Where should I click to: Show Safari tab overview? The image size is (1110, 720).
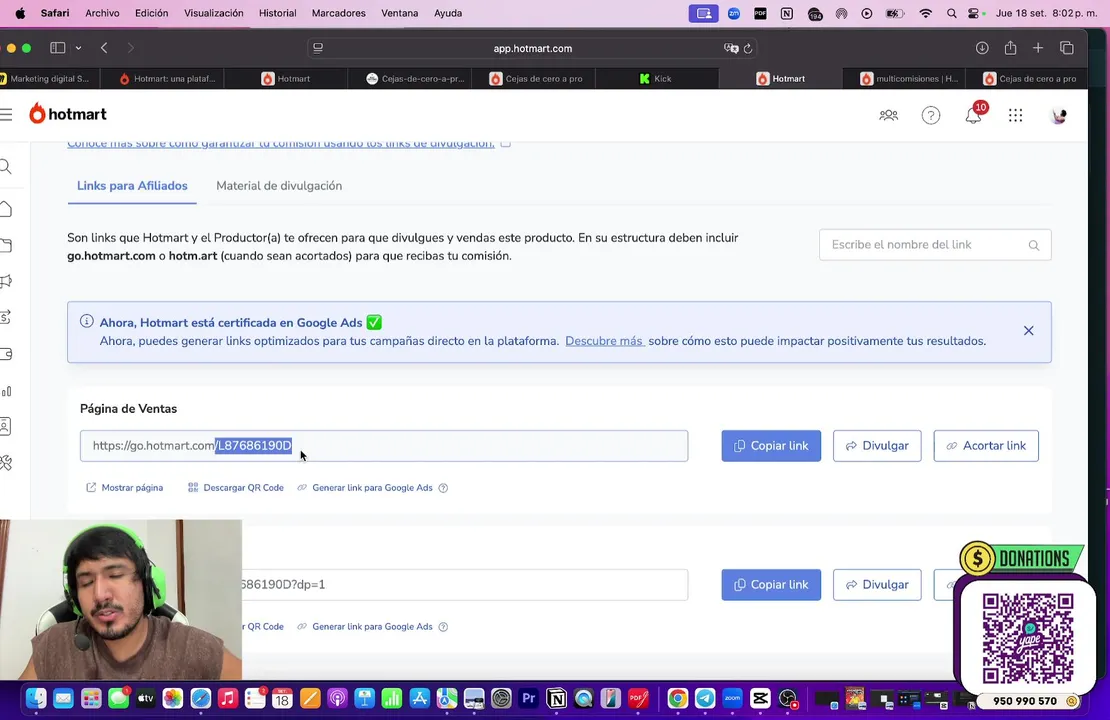pos(1067,47)
